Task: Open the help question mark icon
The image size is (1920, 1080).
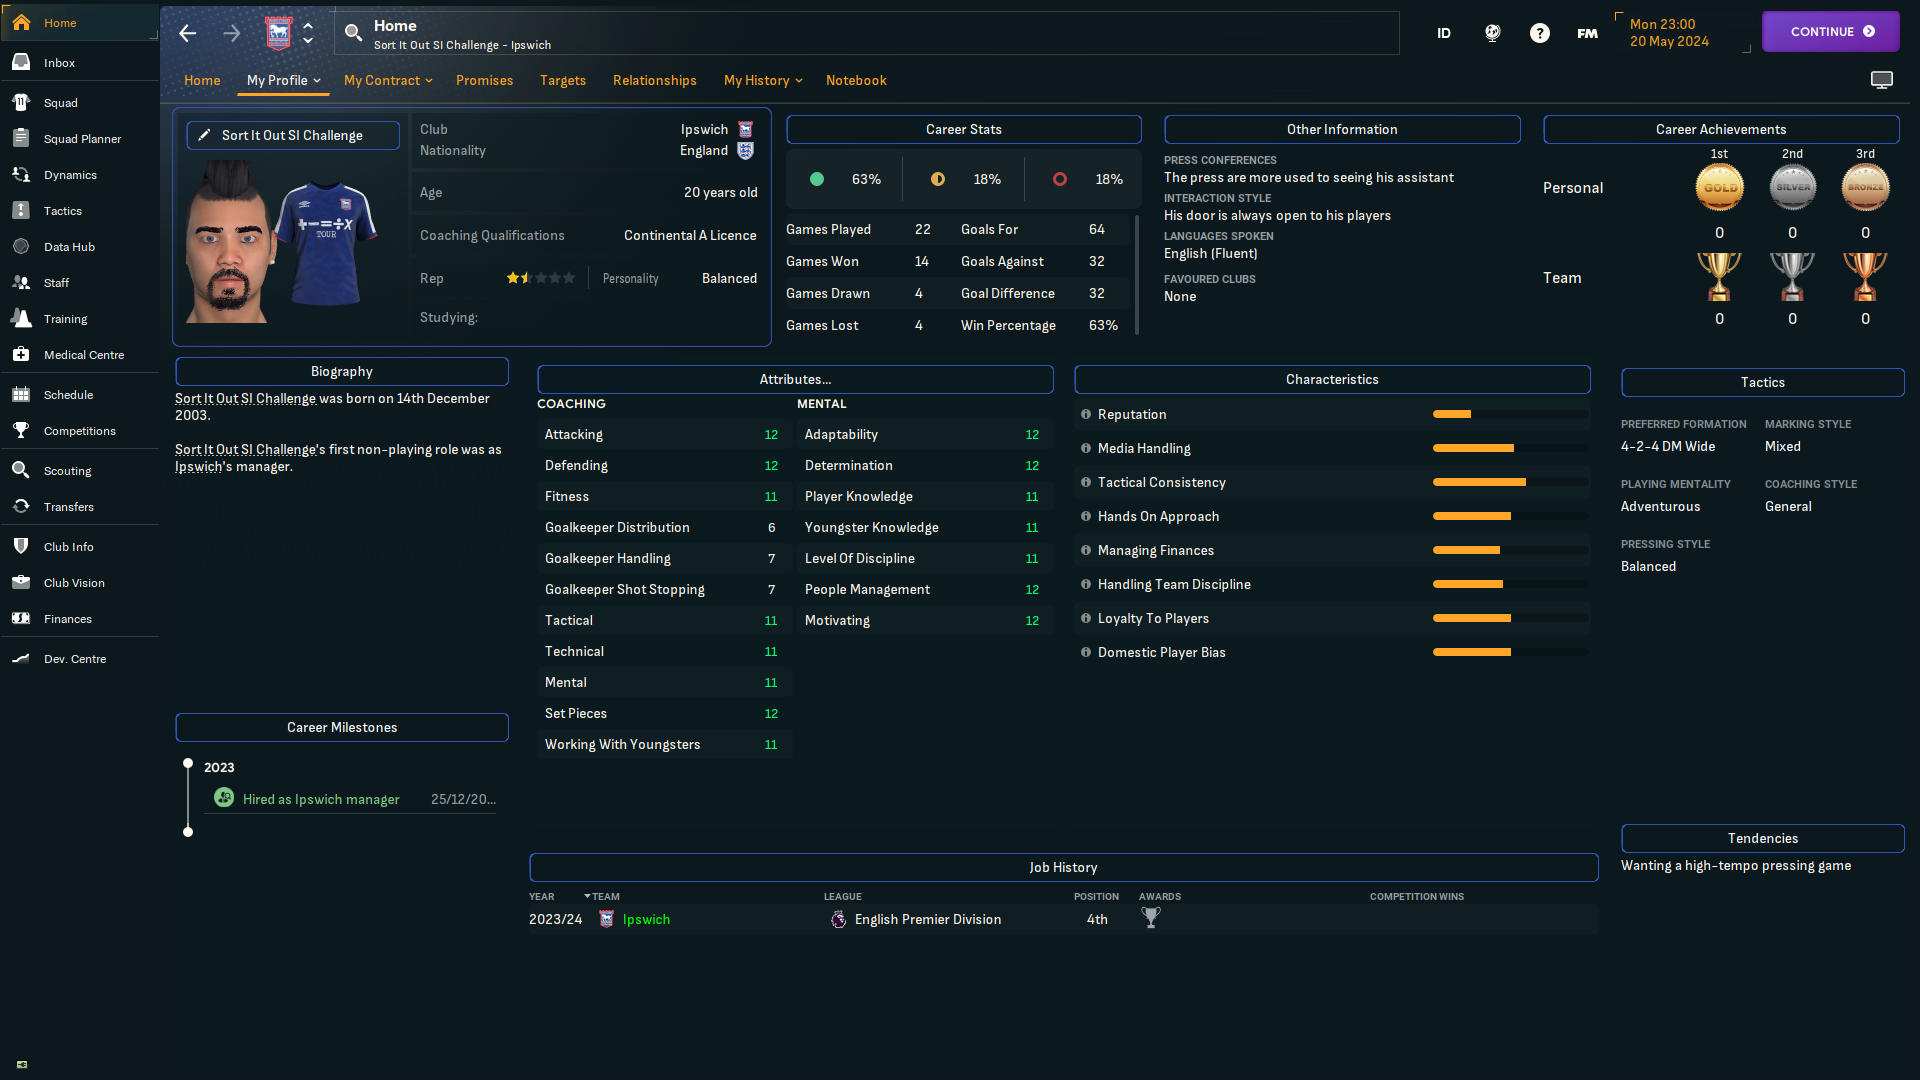Action: (x=1540, y=33)
